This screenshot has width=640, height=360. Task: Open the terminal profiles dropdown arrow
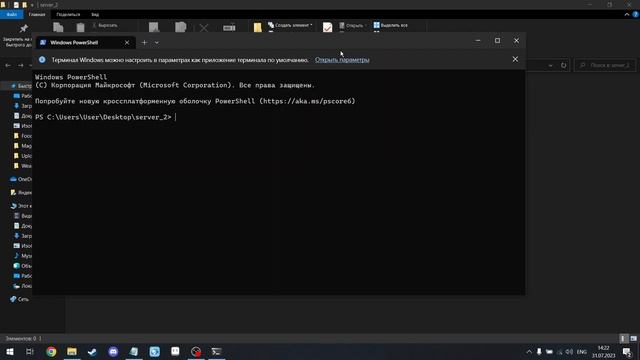tap(157, 42)
